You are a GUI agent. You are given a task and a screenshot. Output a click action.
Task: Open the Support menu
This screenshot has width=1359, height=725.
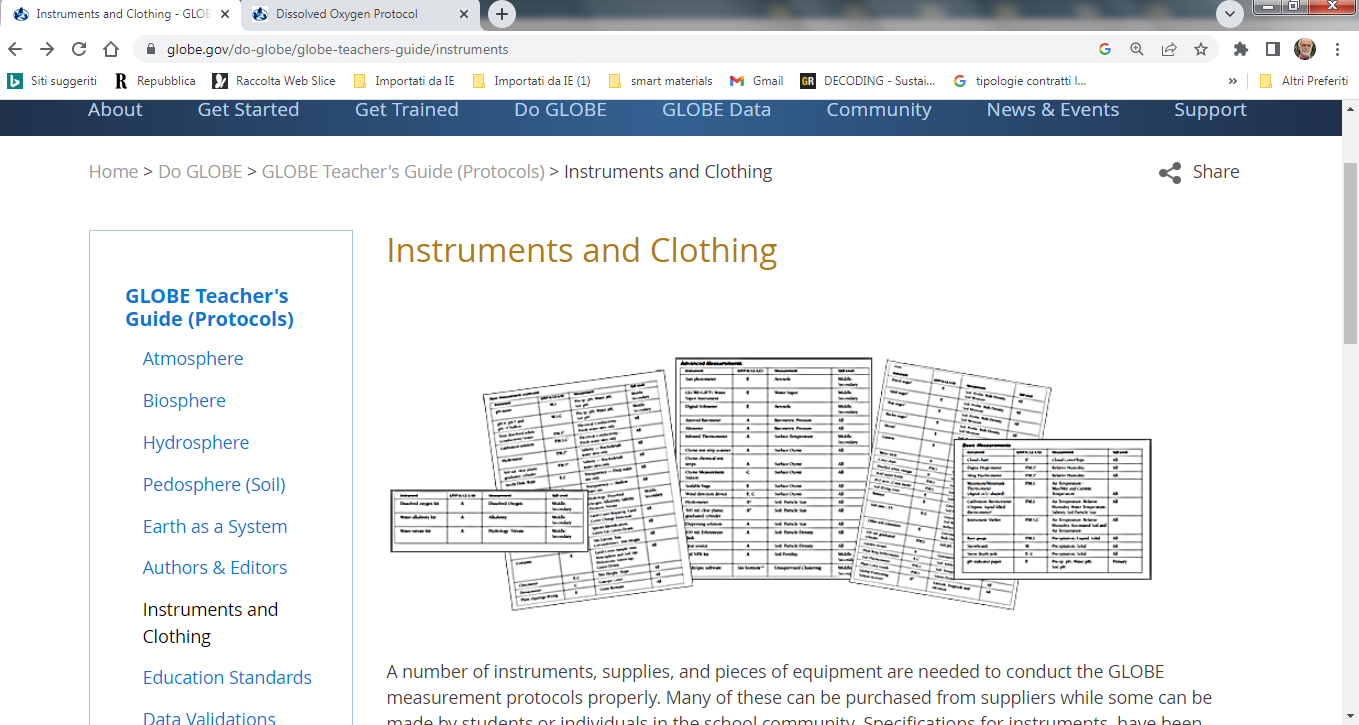[1210, 110]
